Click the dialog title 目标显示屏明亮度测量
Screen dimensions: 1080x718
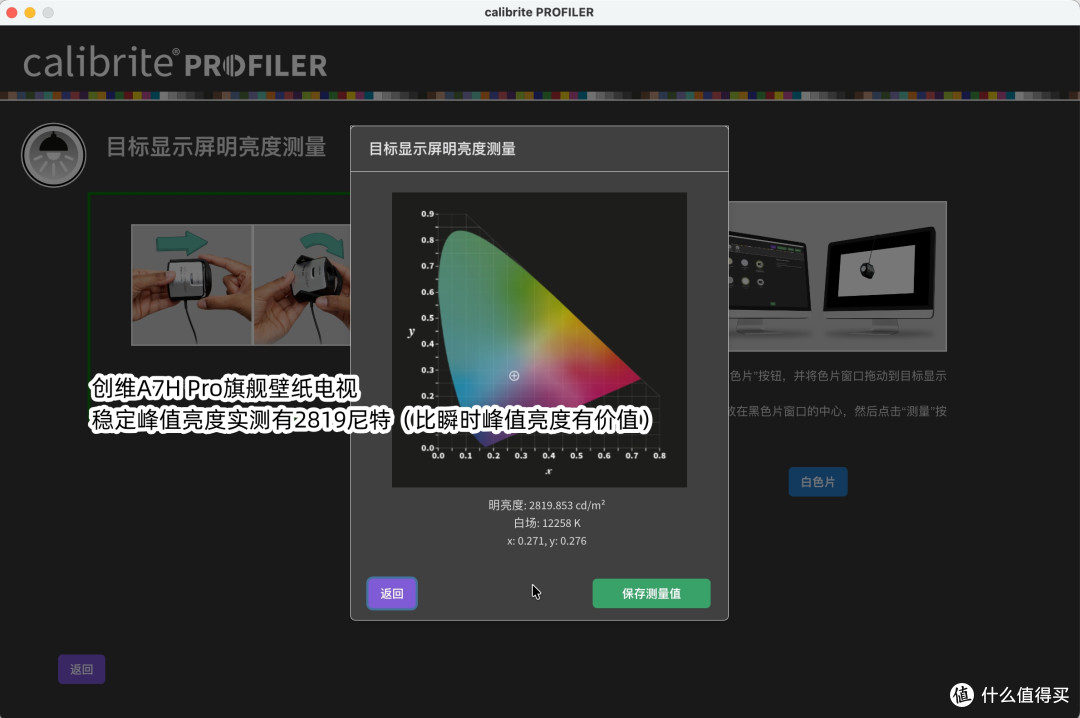(442, 149)
